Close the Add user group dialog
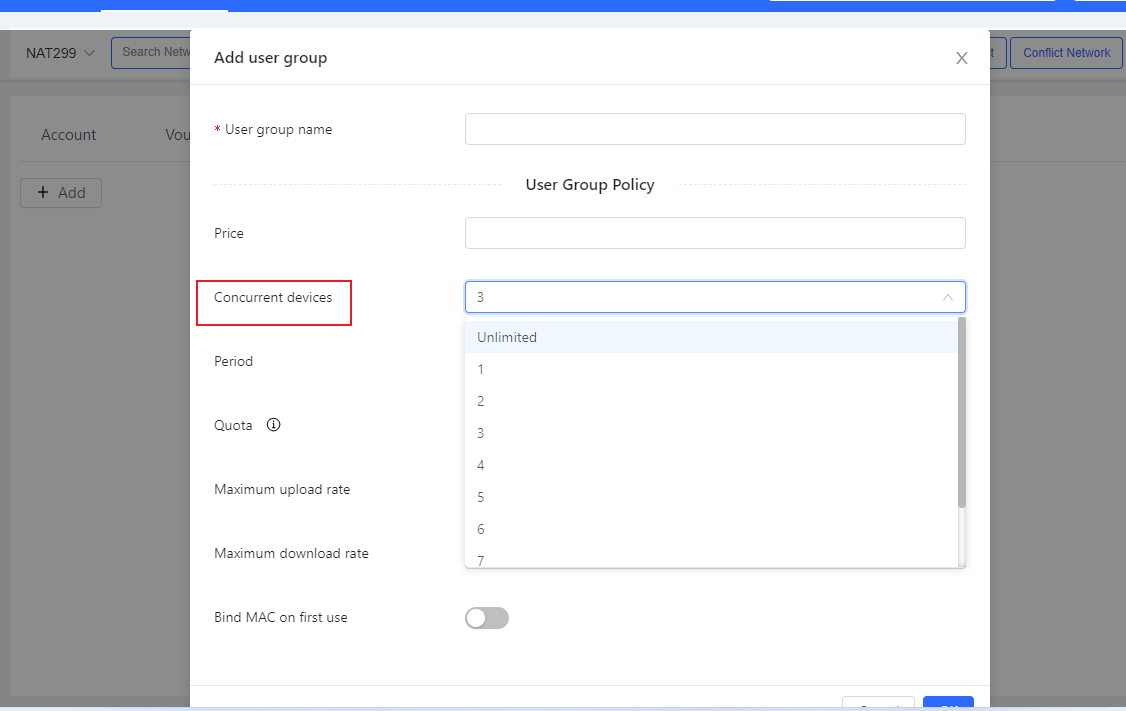This screenshot has width=1126, height=711. [961, 58]
